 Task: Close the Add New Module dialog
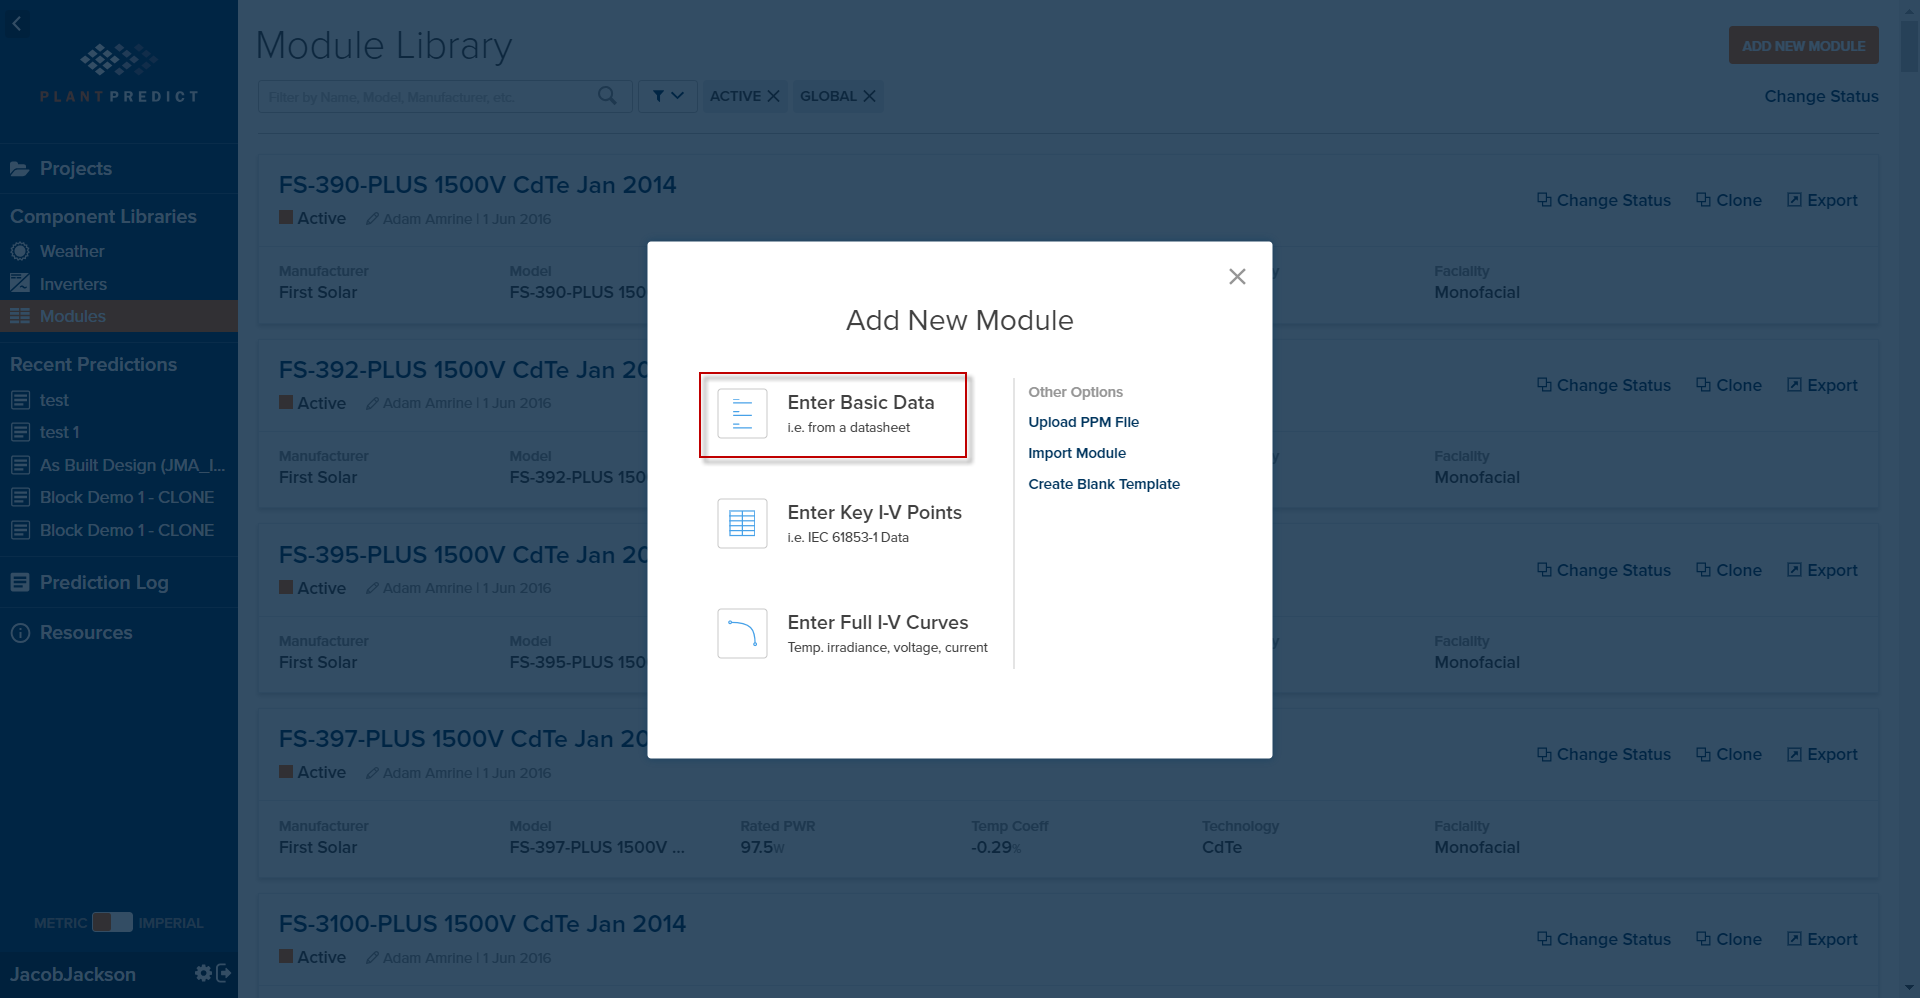tap(1237, 277)
